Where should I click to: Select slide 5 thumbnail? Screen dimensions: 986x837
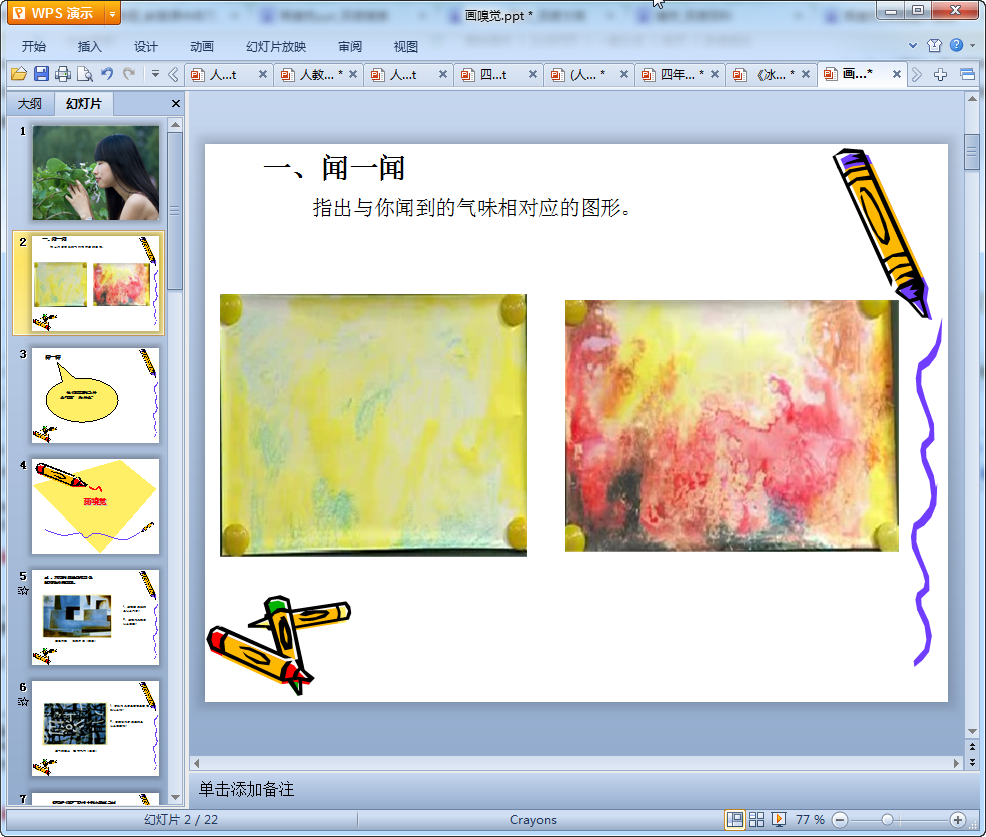point(96,618)
